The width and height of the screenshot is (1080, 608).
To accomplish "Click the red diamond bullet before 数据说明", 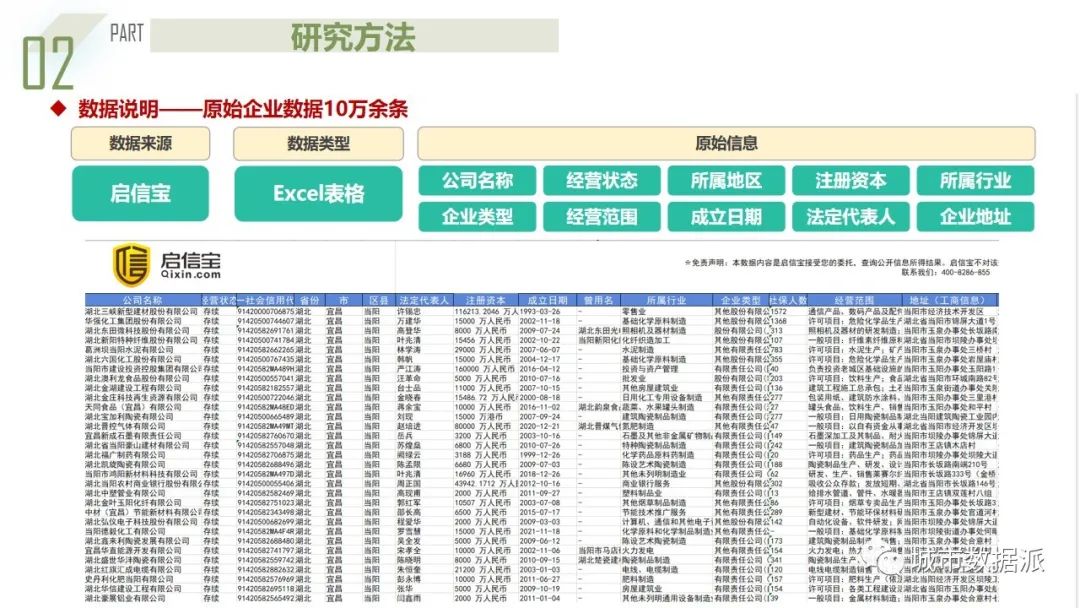I will click(x=59, y=109).
